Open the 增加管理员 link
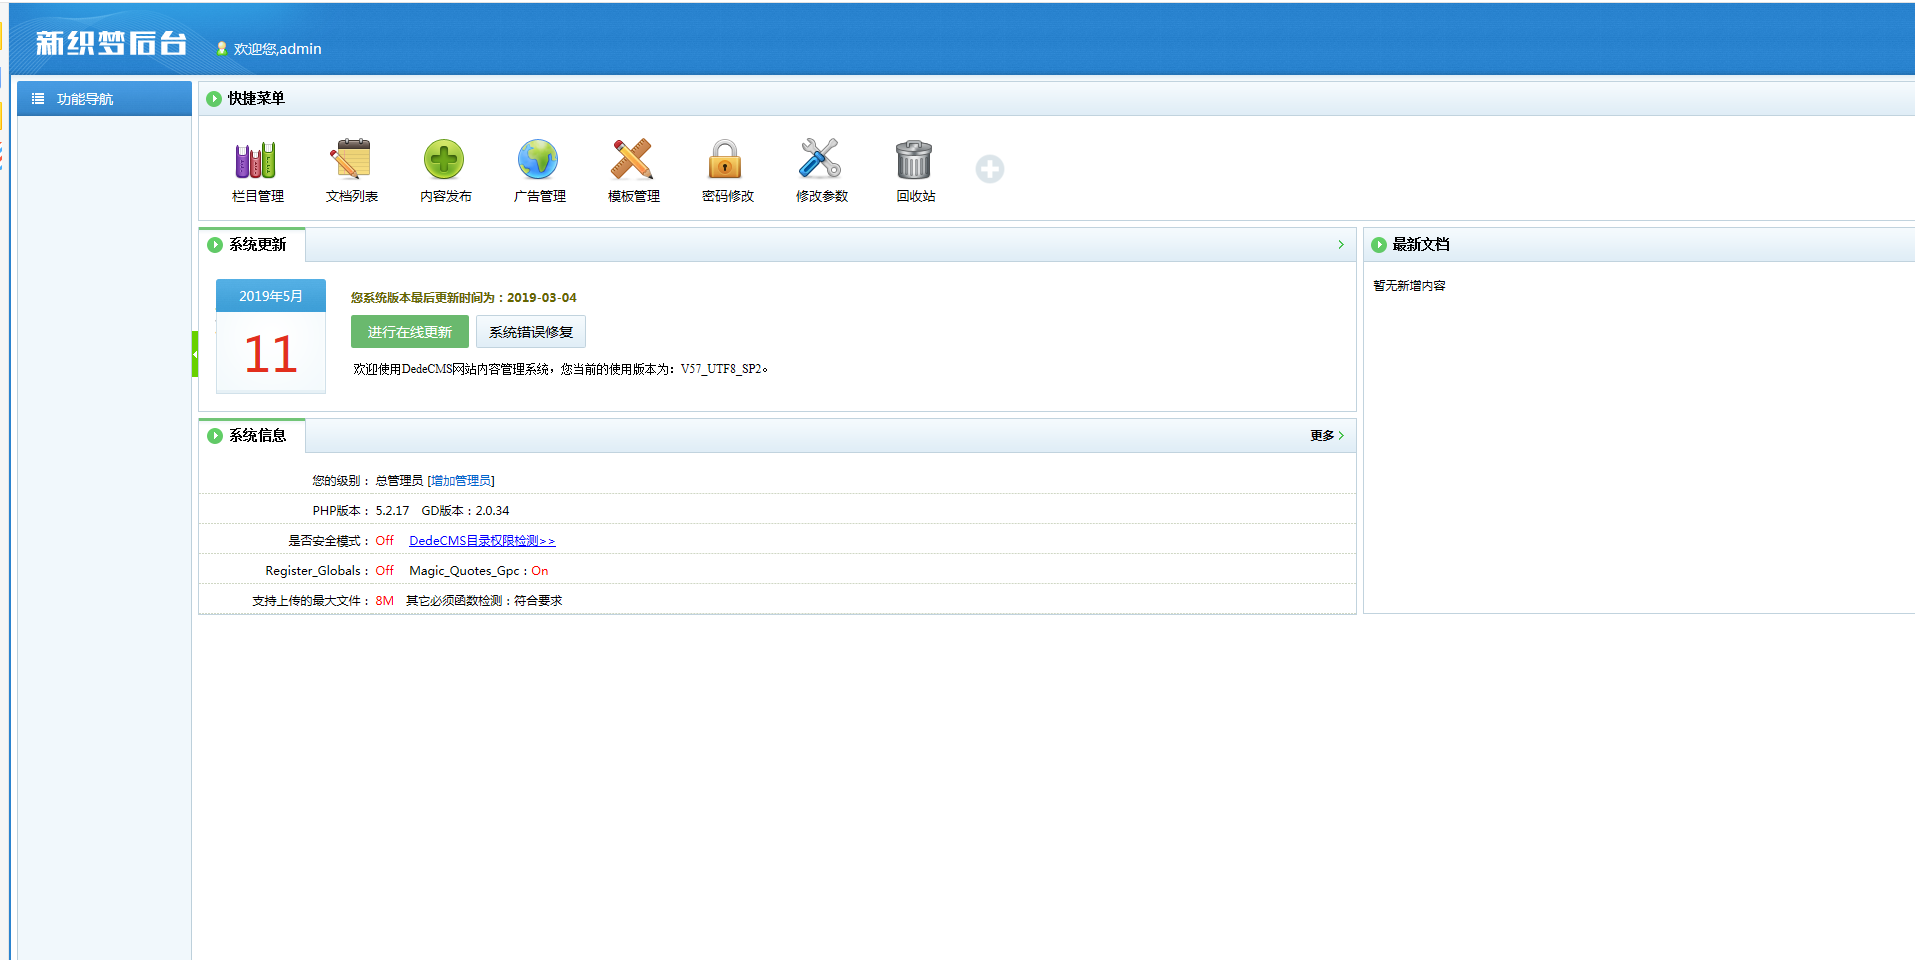The width and height of the screenshot is (1915, 960). 461,481
